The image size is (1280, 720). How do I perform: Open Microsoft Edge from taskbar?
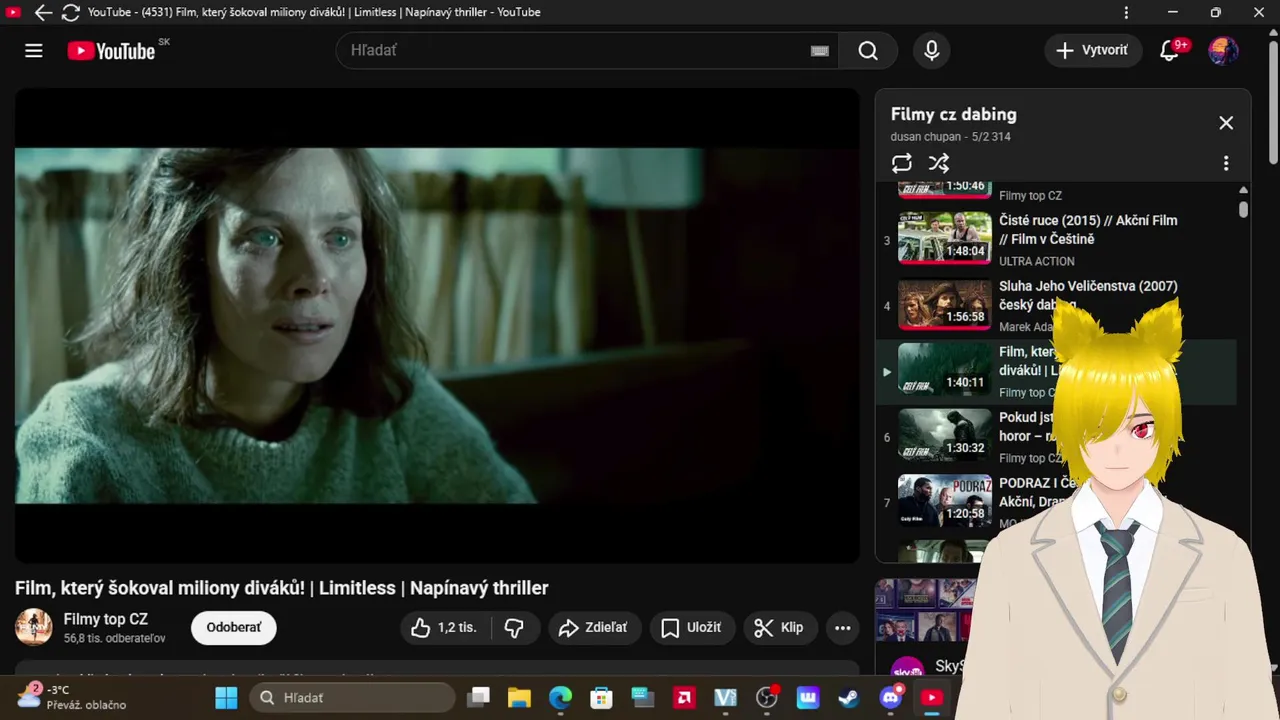[x=560, y=697]
